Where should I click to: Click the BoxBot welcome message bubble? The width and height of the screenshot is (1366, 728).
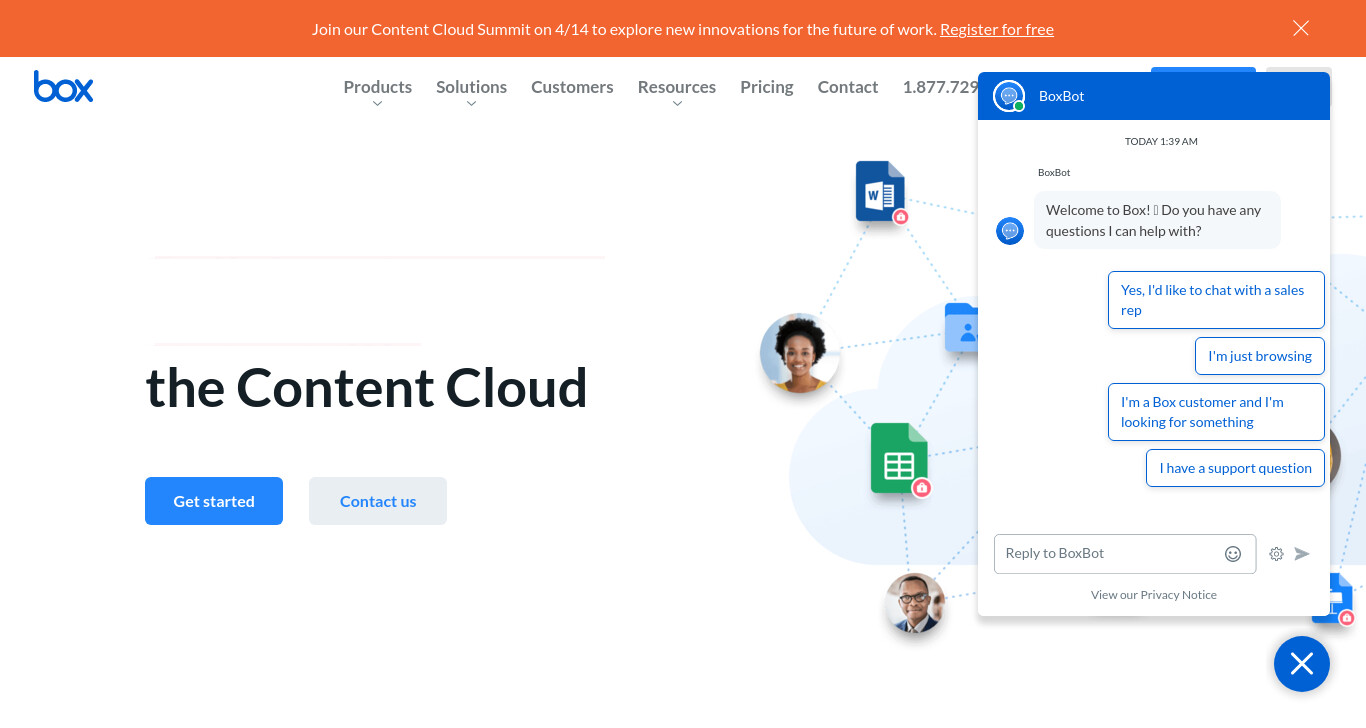coord(1157,220)
